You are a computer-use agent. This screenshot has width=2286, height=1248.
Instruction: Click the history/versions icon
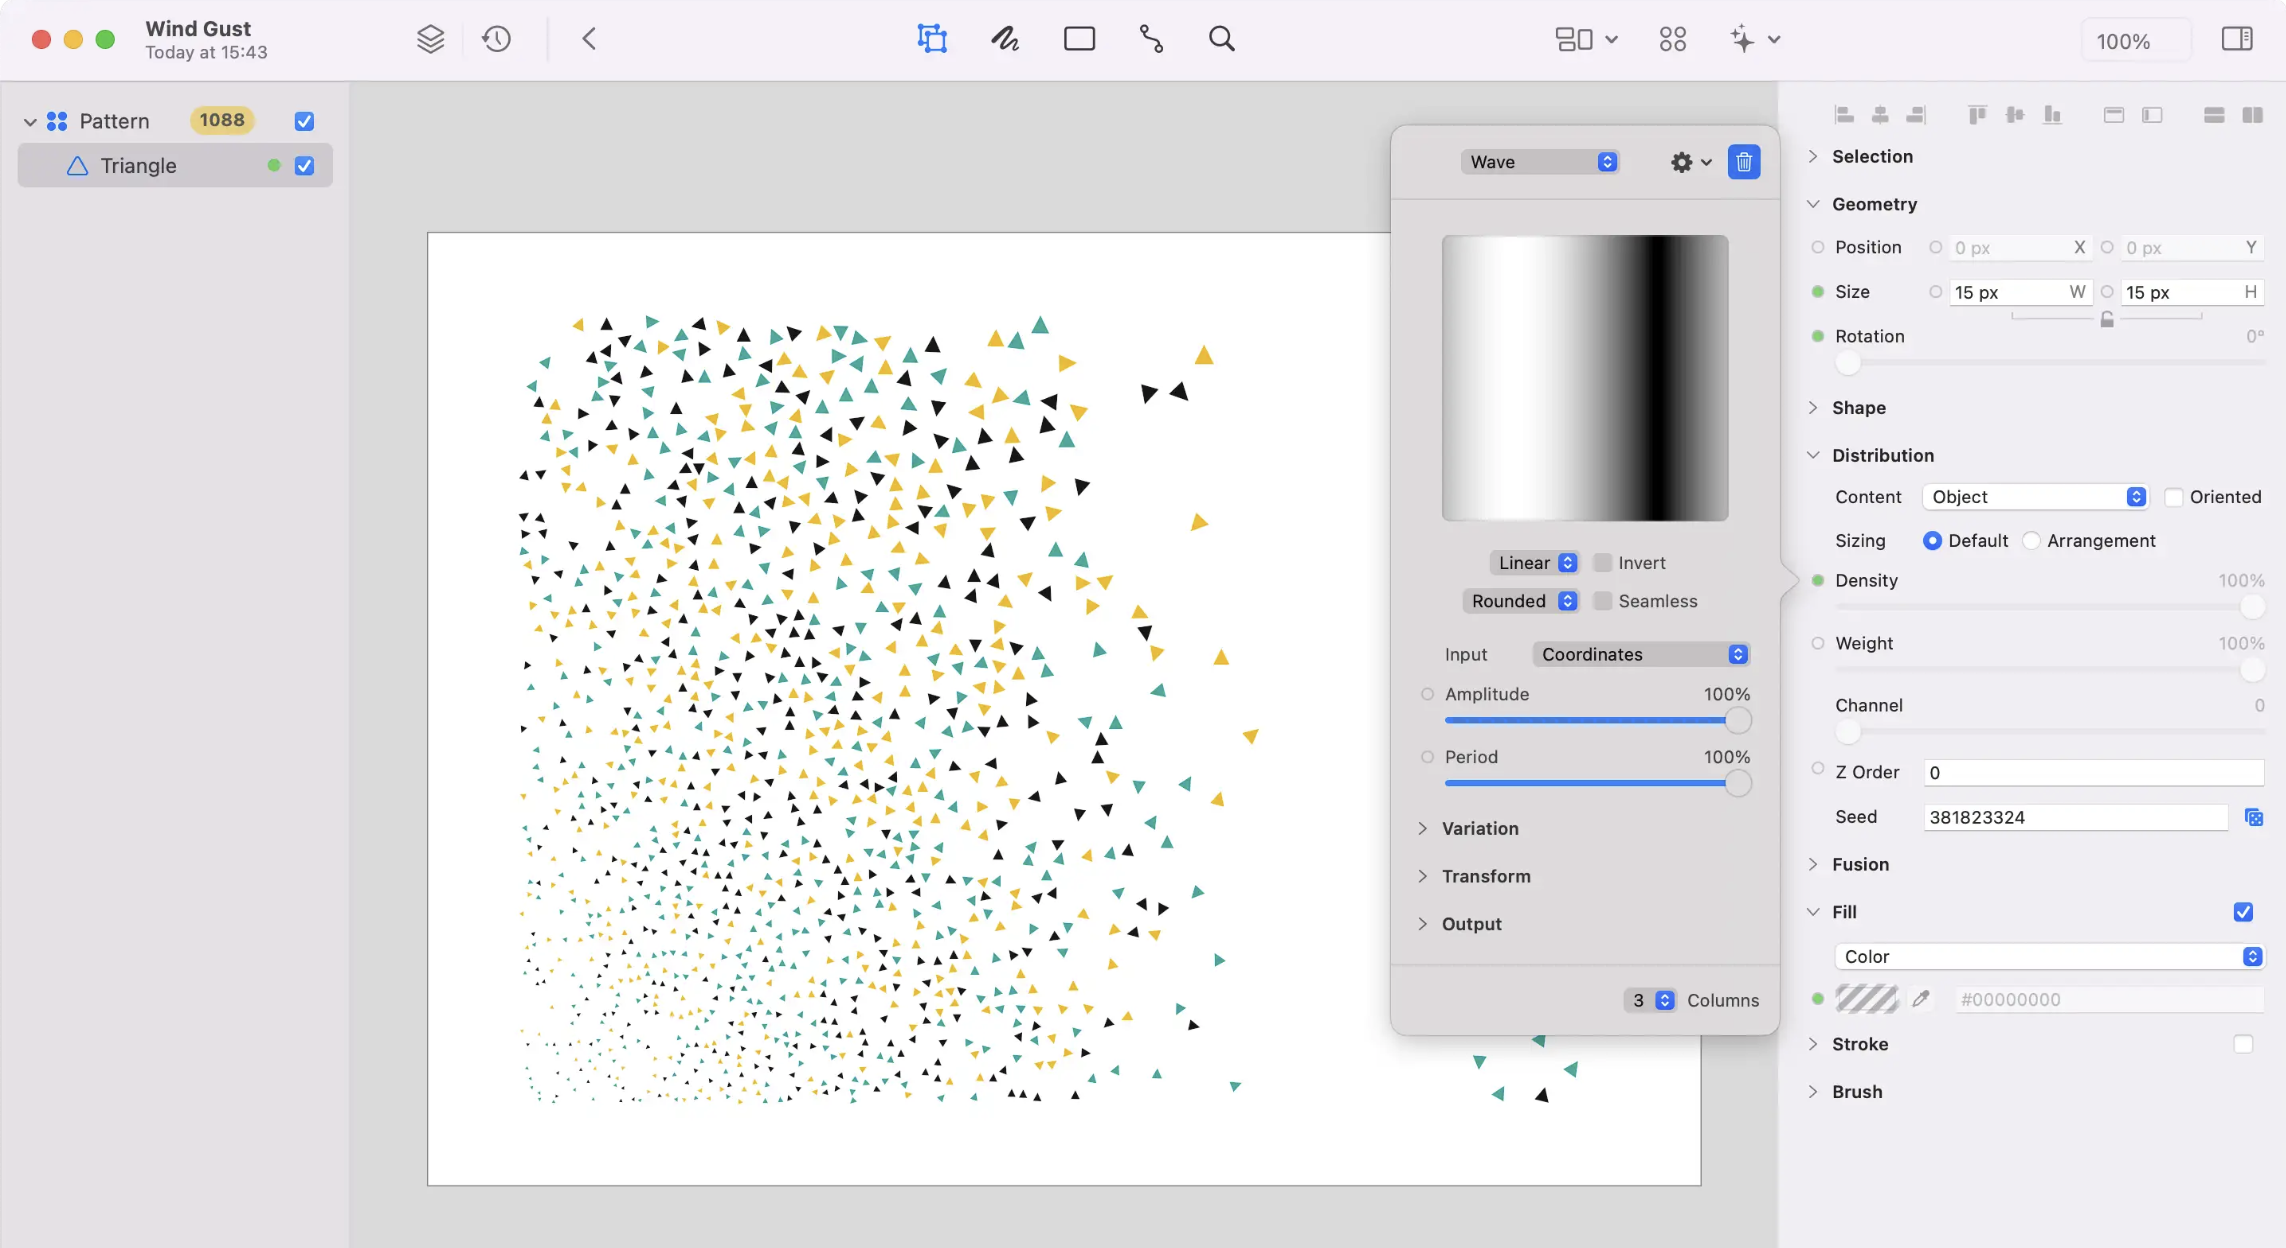(499, 38)
